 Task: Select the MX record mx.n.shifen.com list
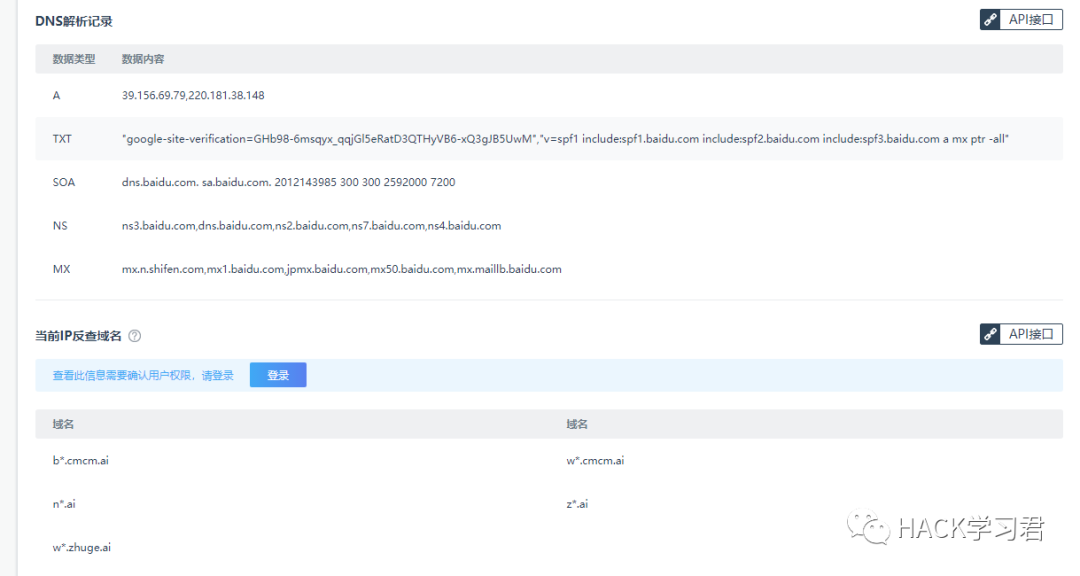342,269
